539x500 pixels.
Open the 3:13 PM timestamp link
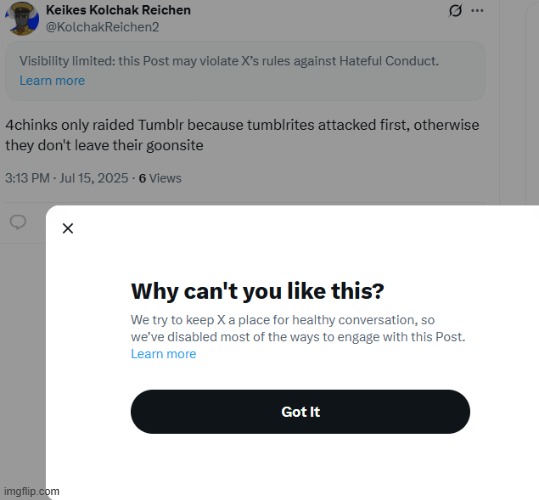(28, 178)
